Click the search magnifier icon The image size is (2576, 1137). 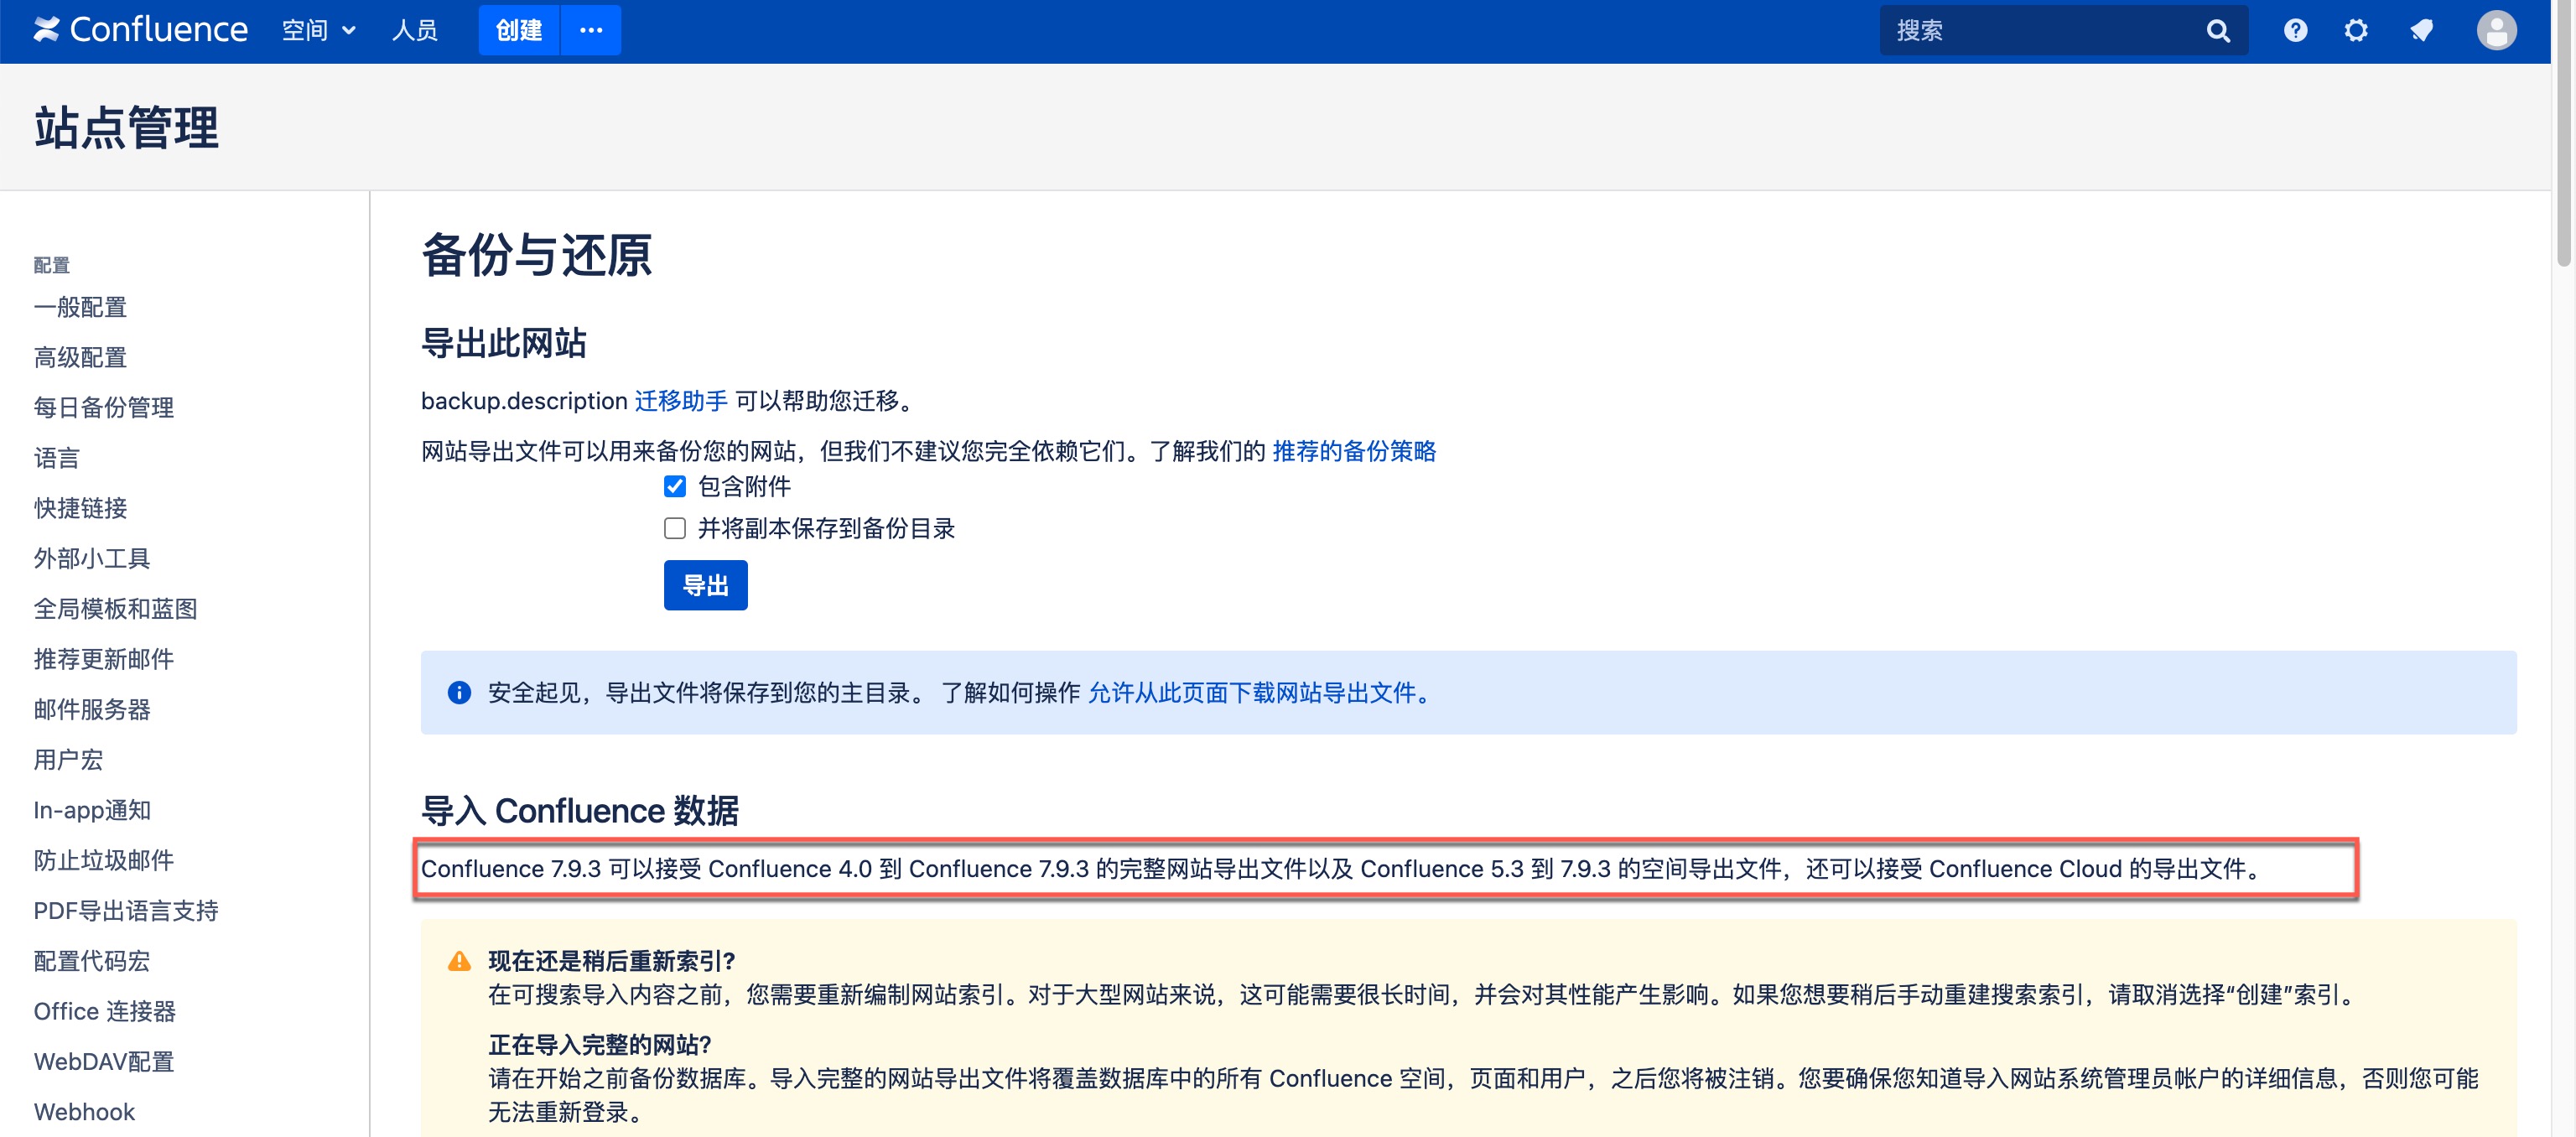click(x=2218, y=30)
